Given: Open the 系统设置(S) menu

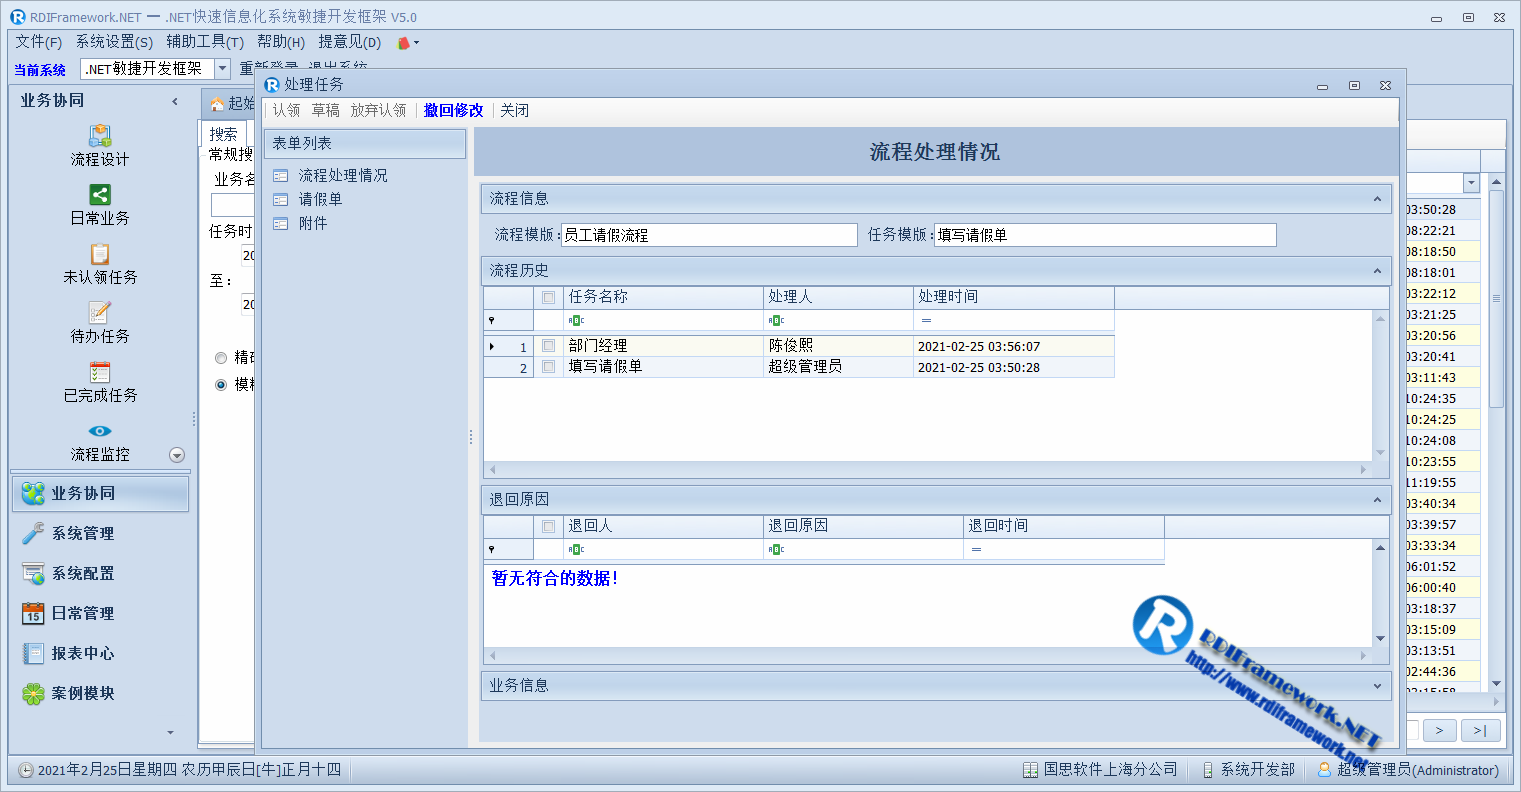Looking at the screenshot, I should pyautogui.click(x=114, y=42).
